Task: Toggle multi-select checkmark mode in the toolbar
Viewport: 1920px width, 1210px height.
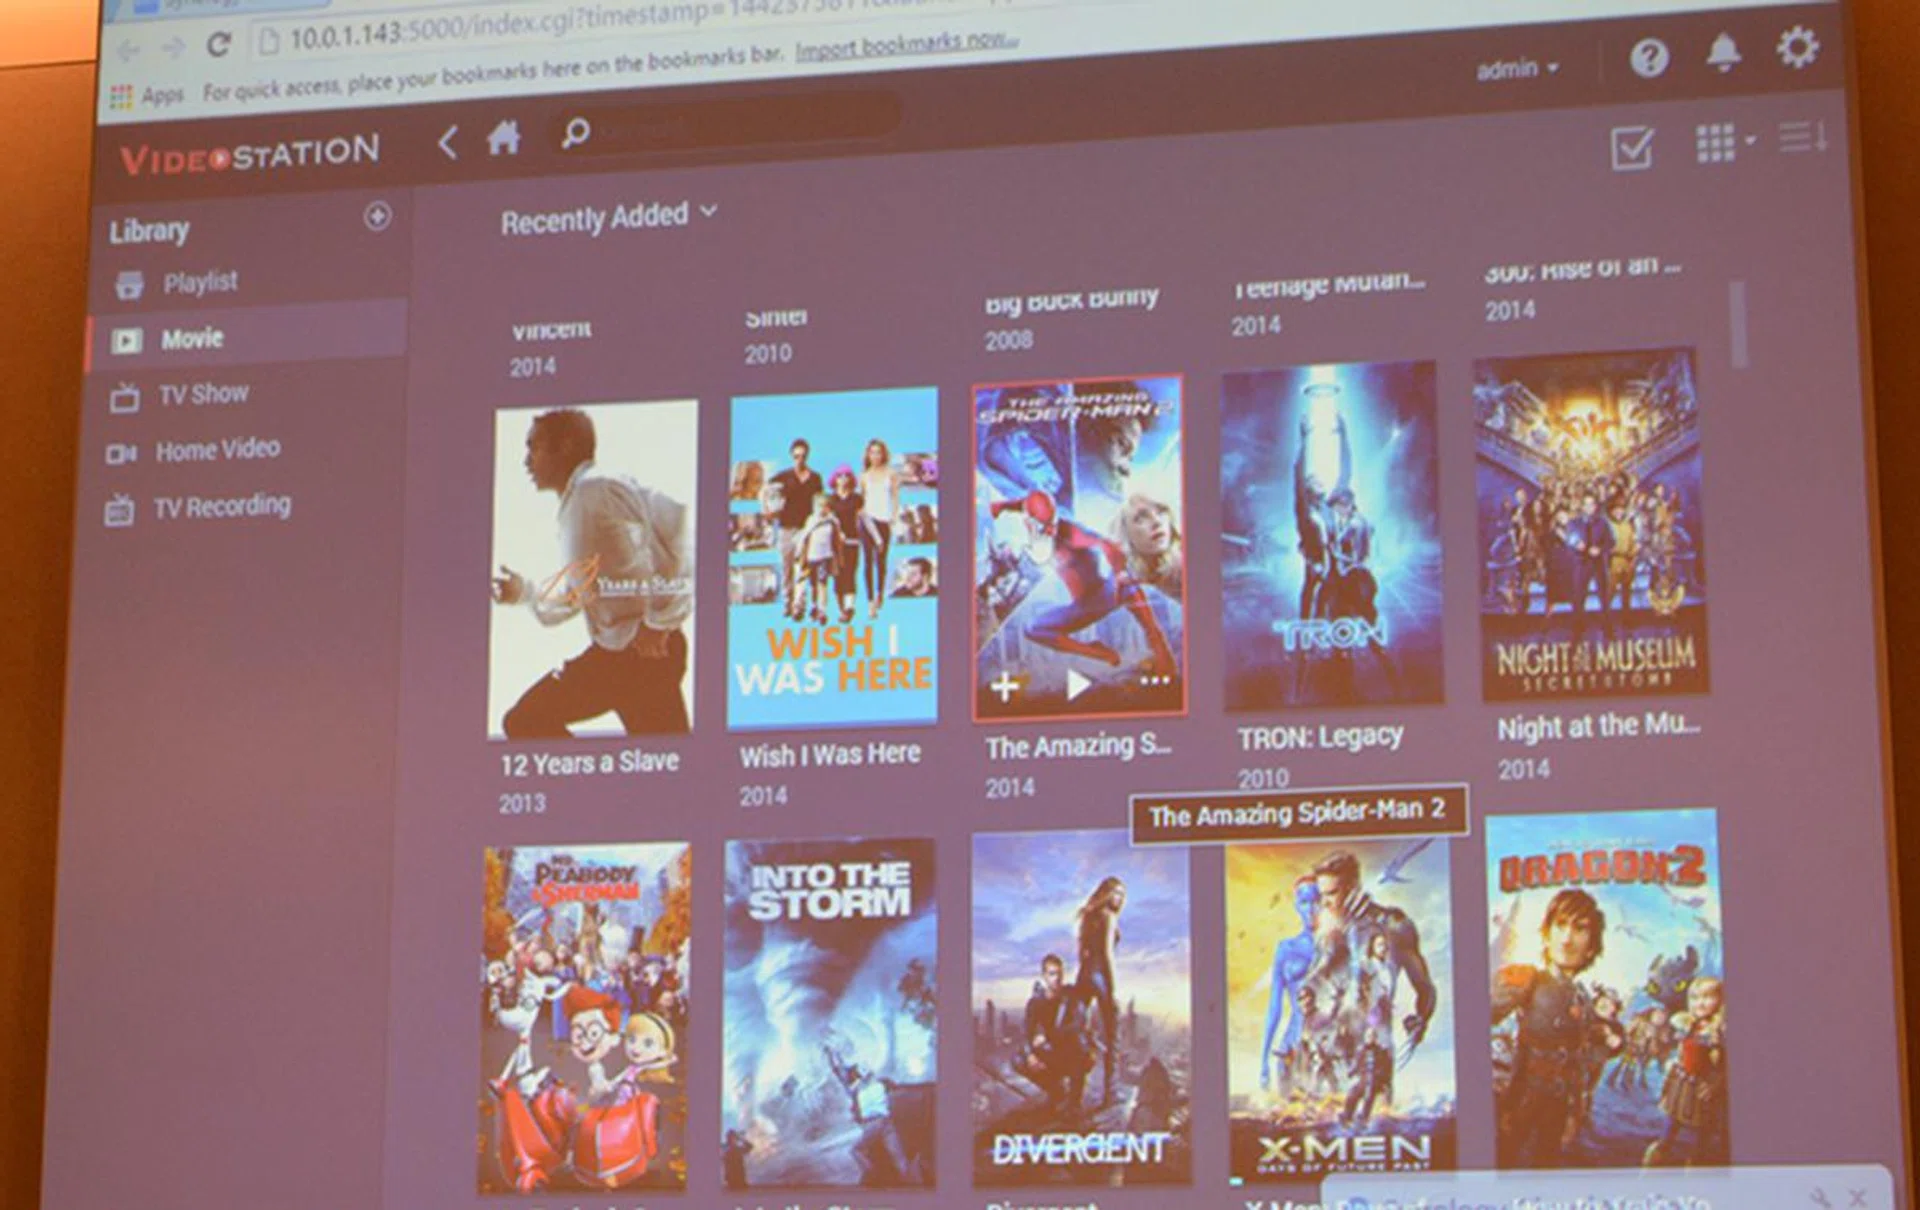Action: 1632,149
